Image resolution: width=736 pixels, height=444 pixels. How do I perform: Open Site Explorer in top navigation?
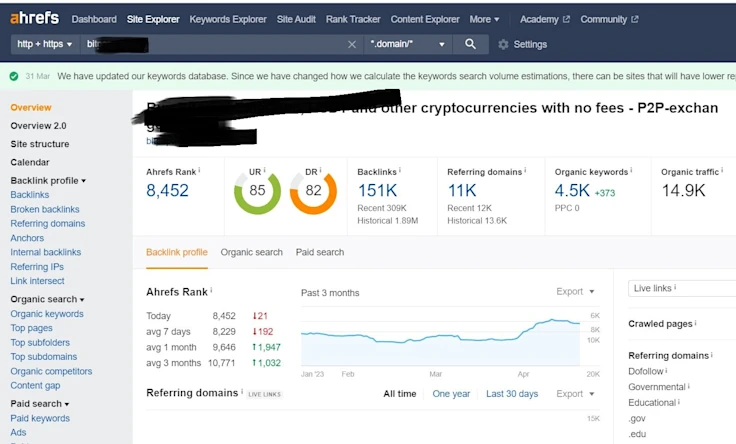pyautogui.click(x=153, y=19)
